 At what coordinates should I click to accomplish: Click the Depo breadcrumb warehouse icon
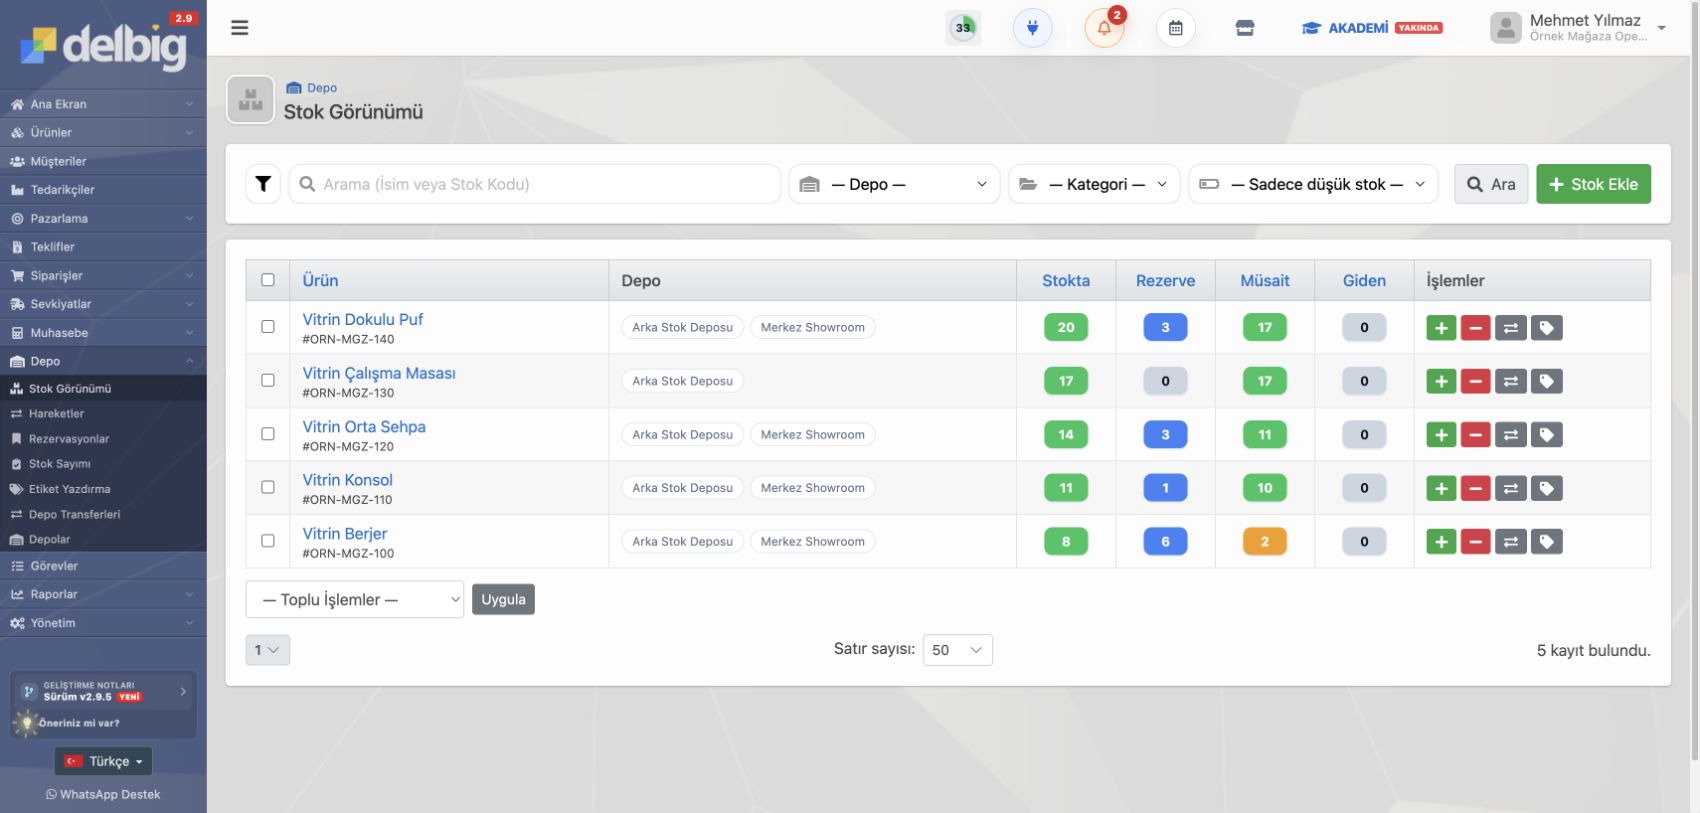(x=294, y=88)
